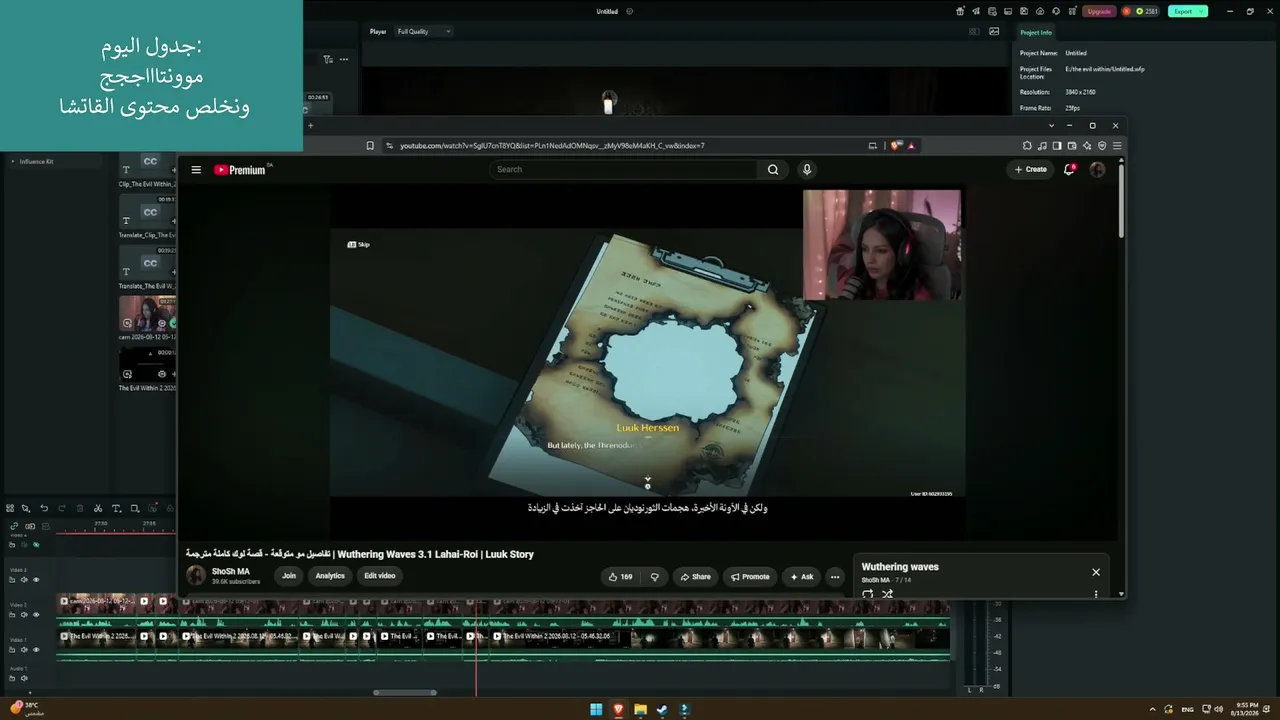Open more actions for the YouTube video
The image size is (1280, 720).
click(x=835, y=577)
